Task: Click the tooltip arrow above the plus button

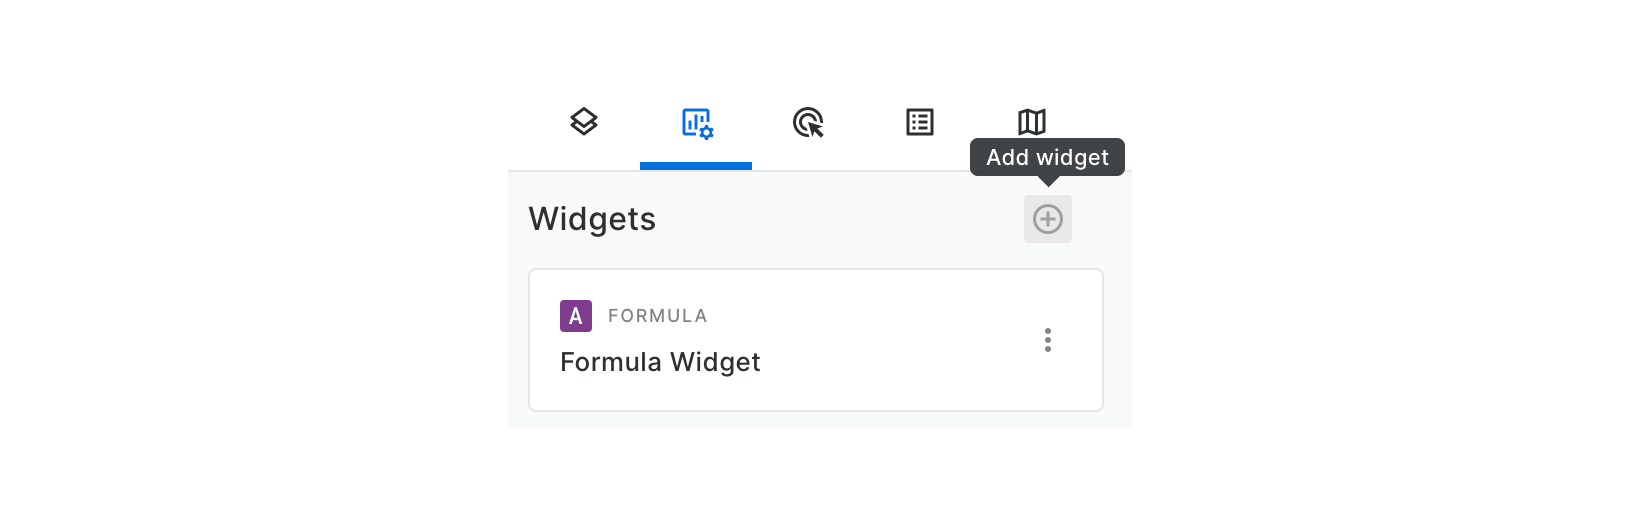Action: (1048, 181)
